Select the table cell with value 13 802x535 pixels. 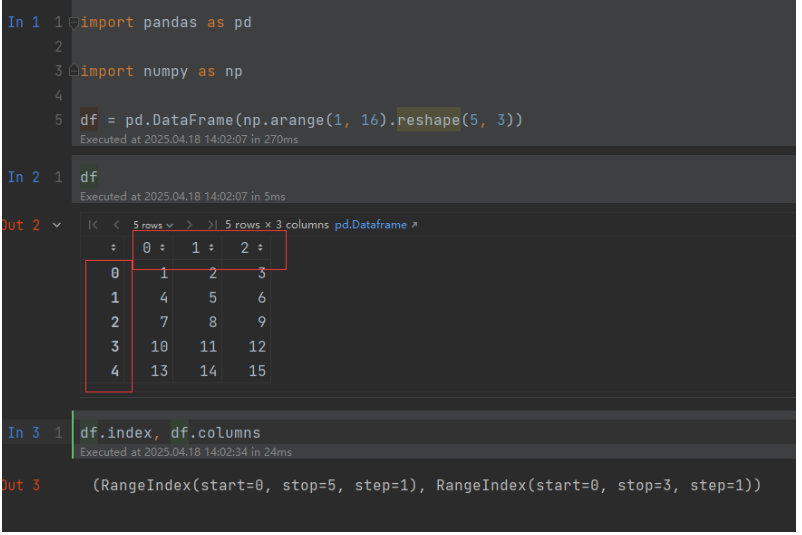click(159, 371)
